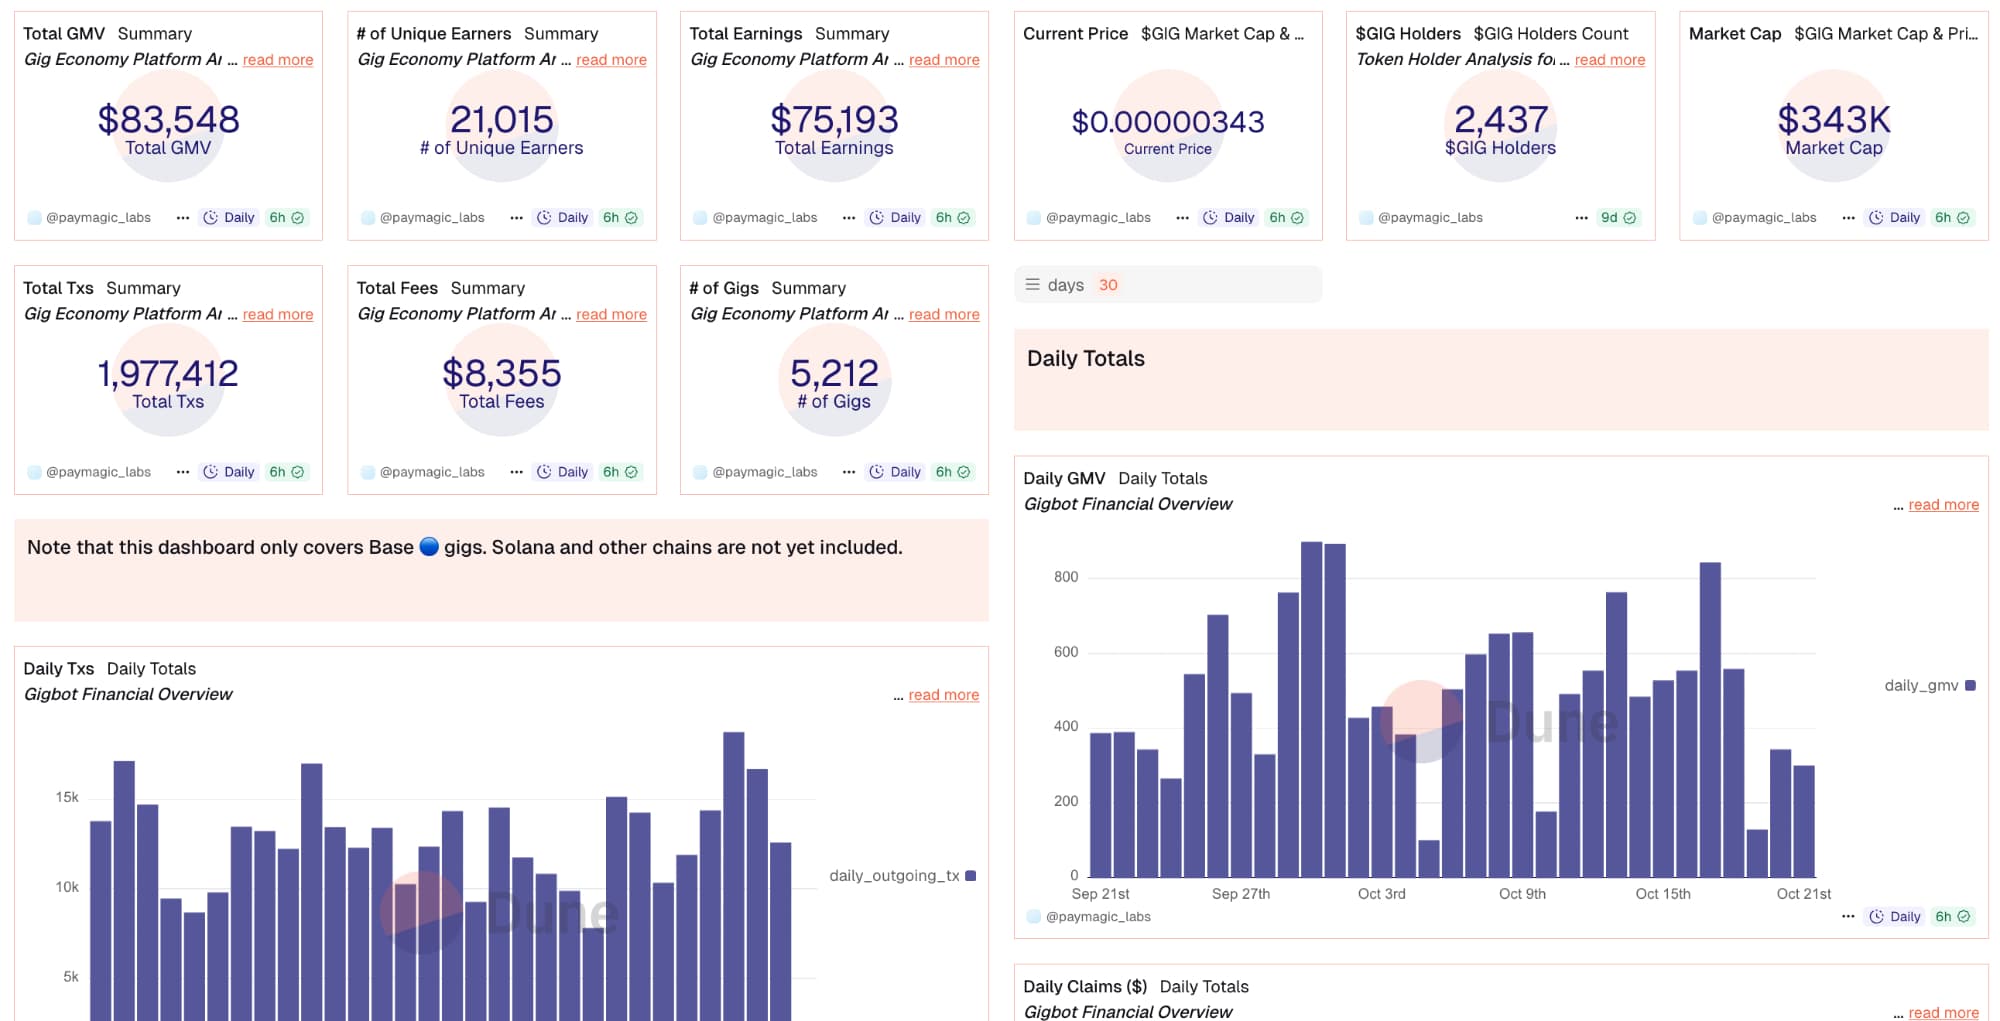
Task: Open three-dot menu on # of Unique Earners card
Action: tap(516, 218)
